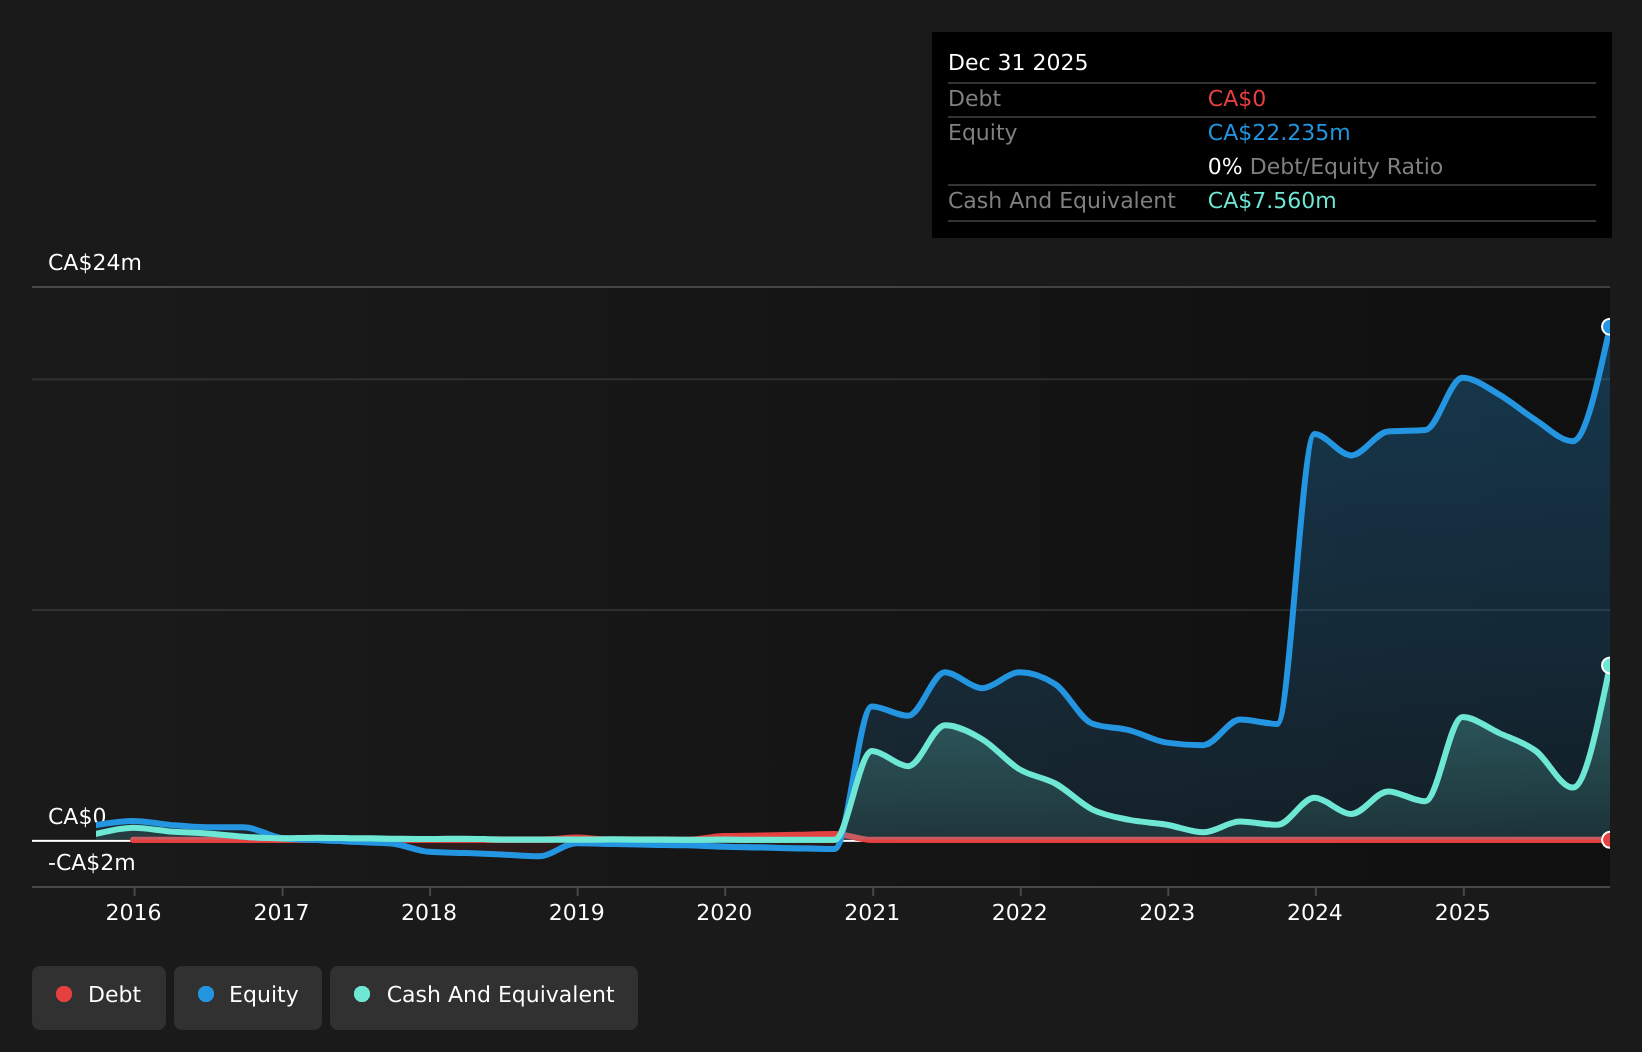Click the 2022 x-axis label
Image resolution: width=1642 pixels, height=1052 pixels.
pyautogui.click(x=1020, y=912)
